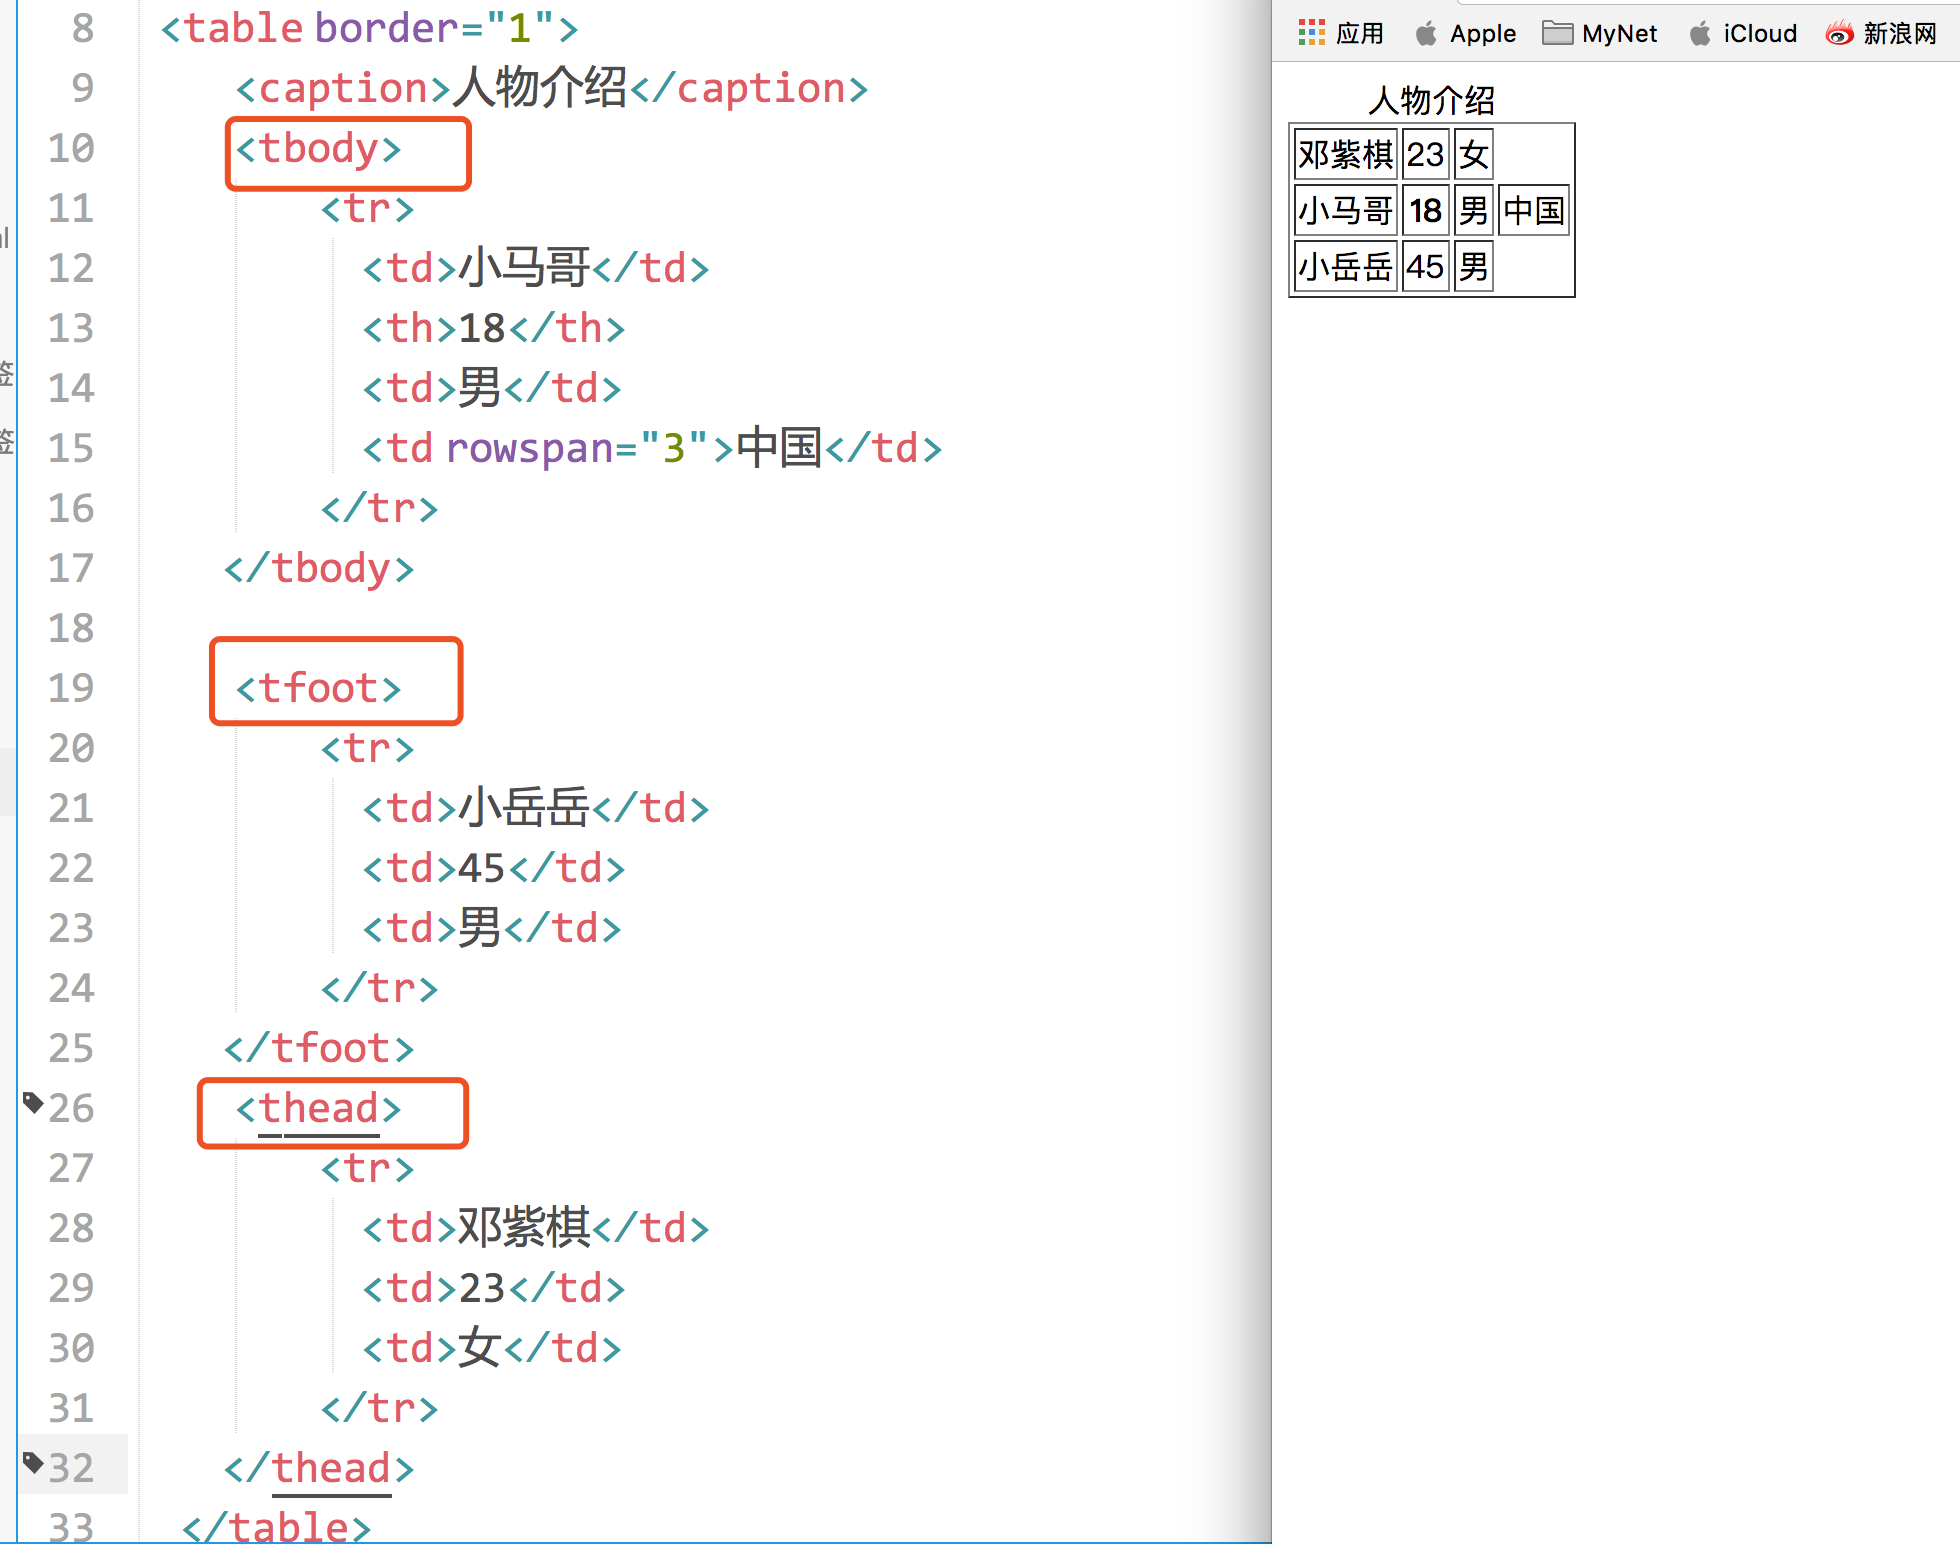Click line number 19 in the gutter
This screenshot has width=1960, height=1544.
pos(71,688)
